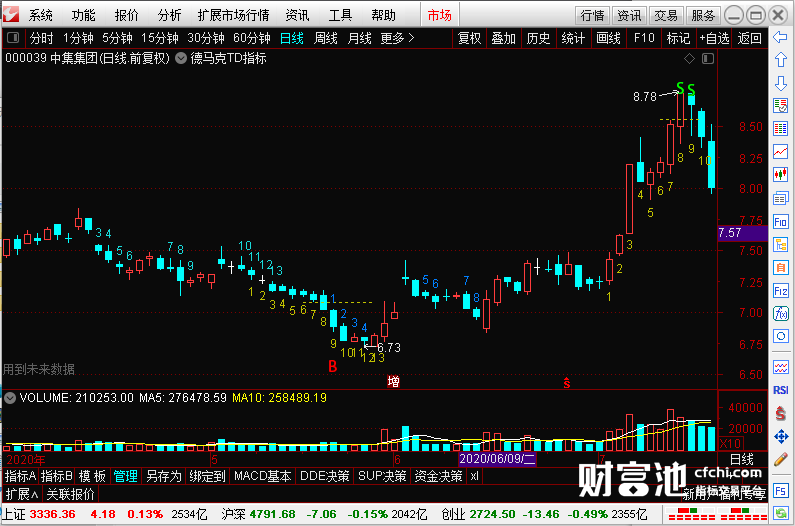Click the 复权 toolbar button
The height and width of the screenshot is (526, 795).
(x=469, y=38)
